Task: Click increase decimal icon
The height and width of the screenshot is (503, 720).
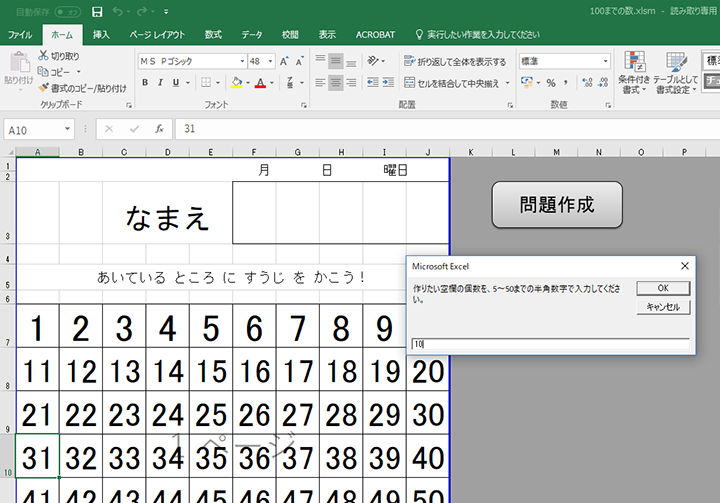Action: coord(587,83)
